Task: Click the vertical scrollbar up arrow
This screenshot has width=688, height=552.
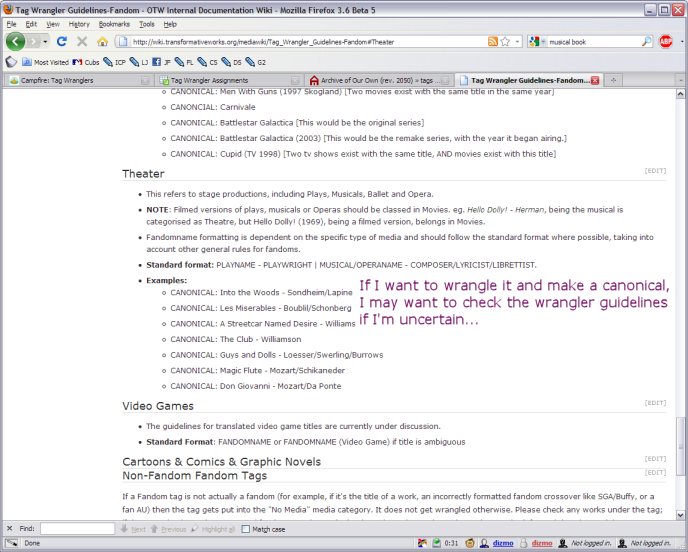Action: click(x=681, y=94)
